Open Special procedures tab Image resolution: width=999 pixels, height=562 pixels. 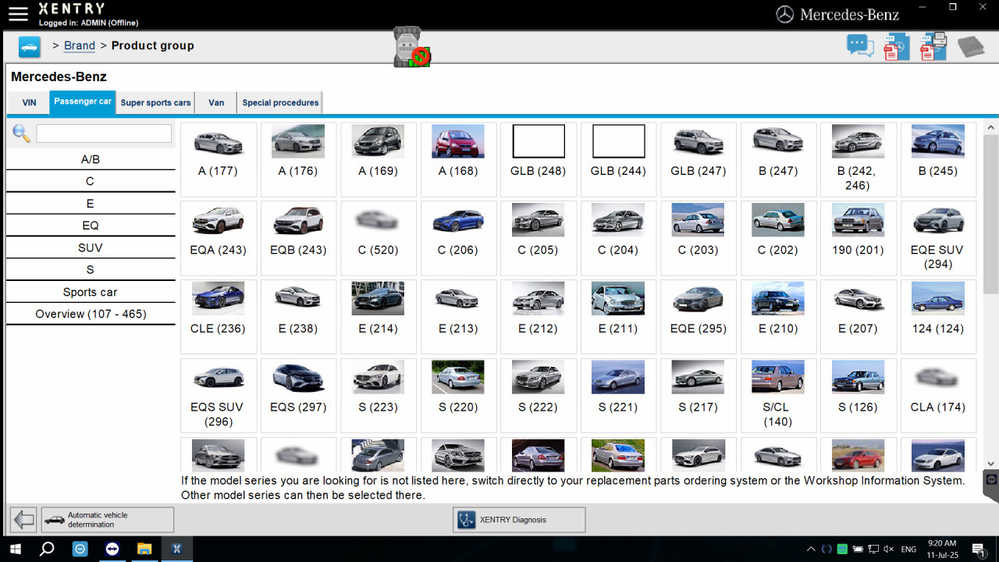point(280,103)
